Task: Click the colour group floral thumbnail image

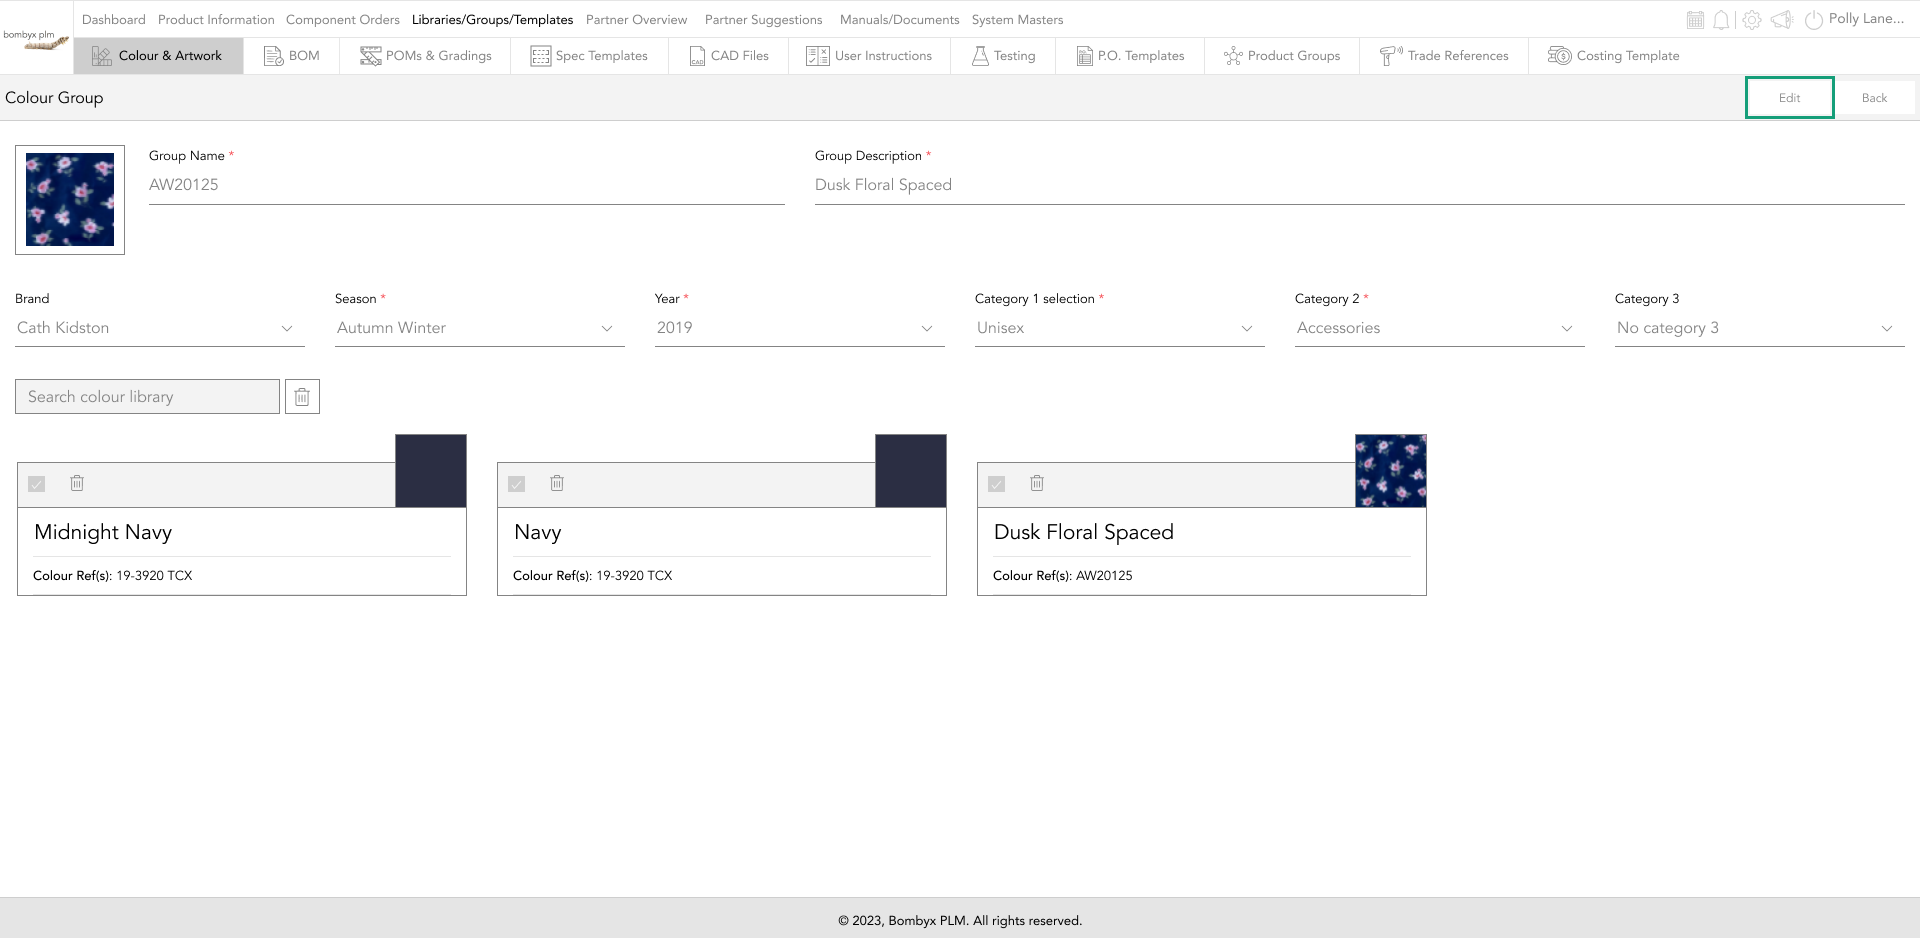Action: tap(70, 200)
